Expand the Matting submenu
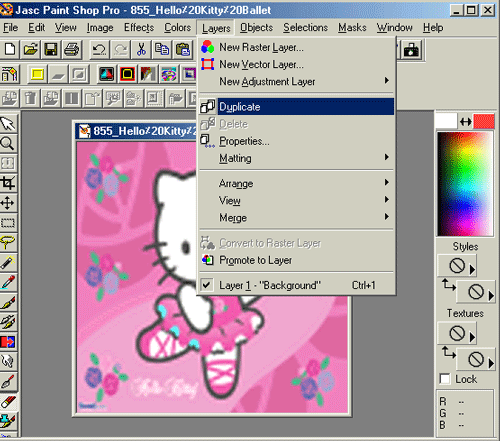This screenshot has width=500, height=441. click(x=297, y=158)
